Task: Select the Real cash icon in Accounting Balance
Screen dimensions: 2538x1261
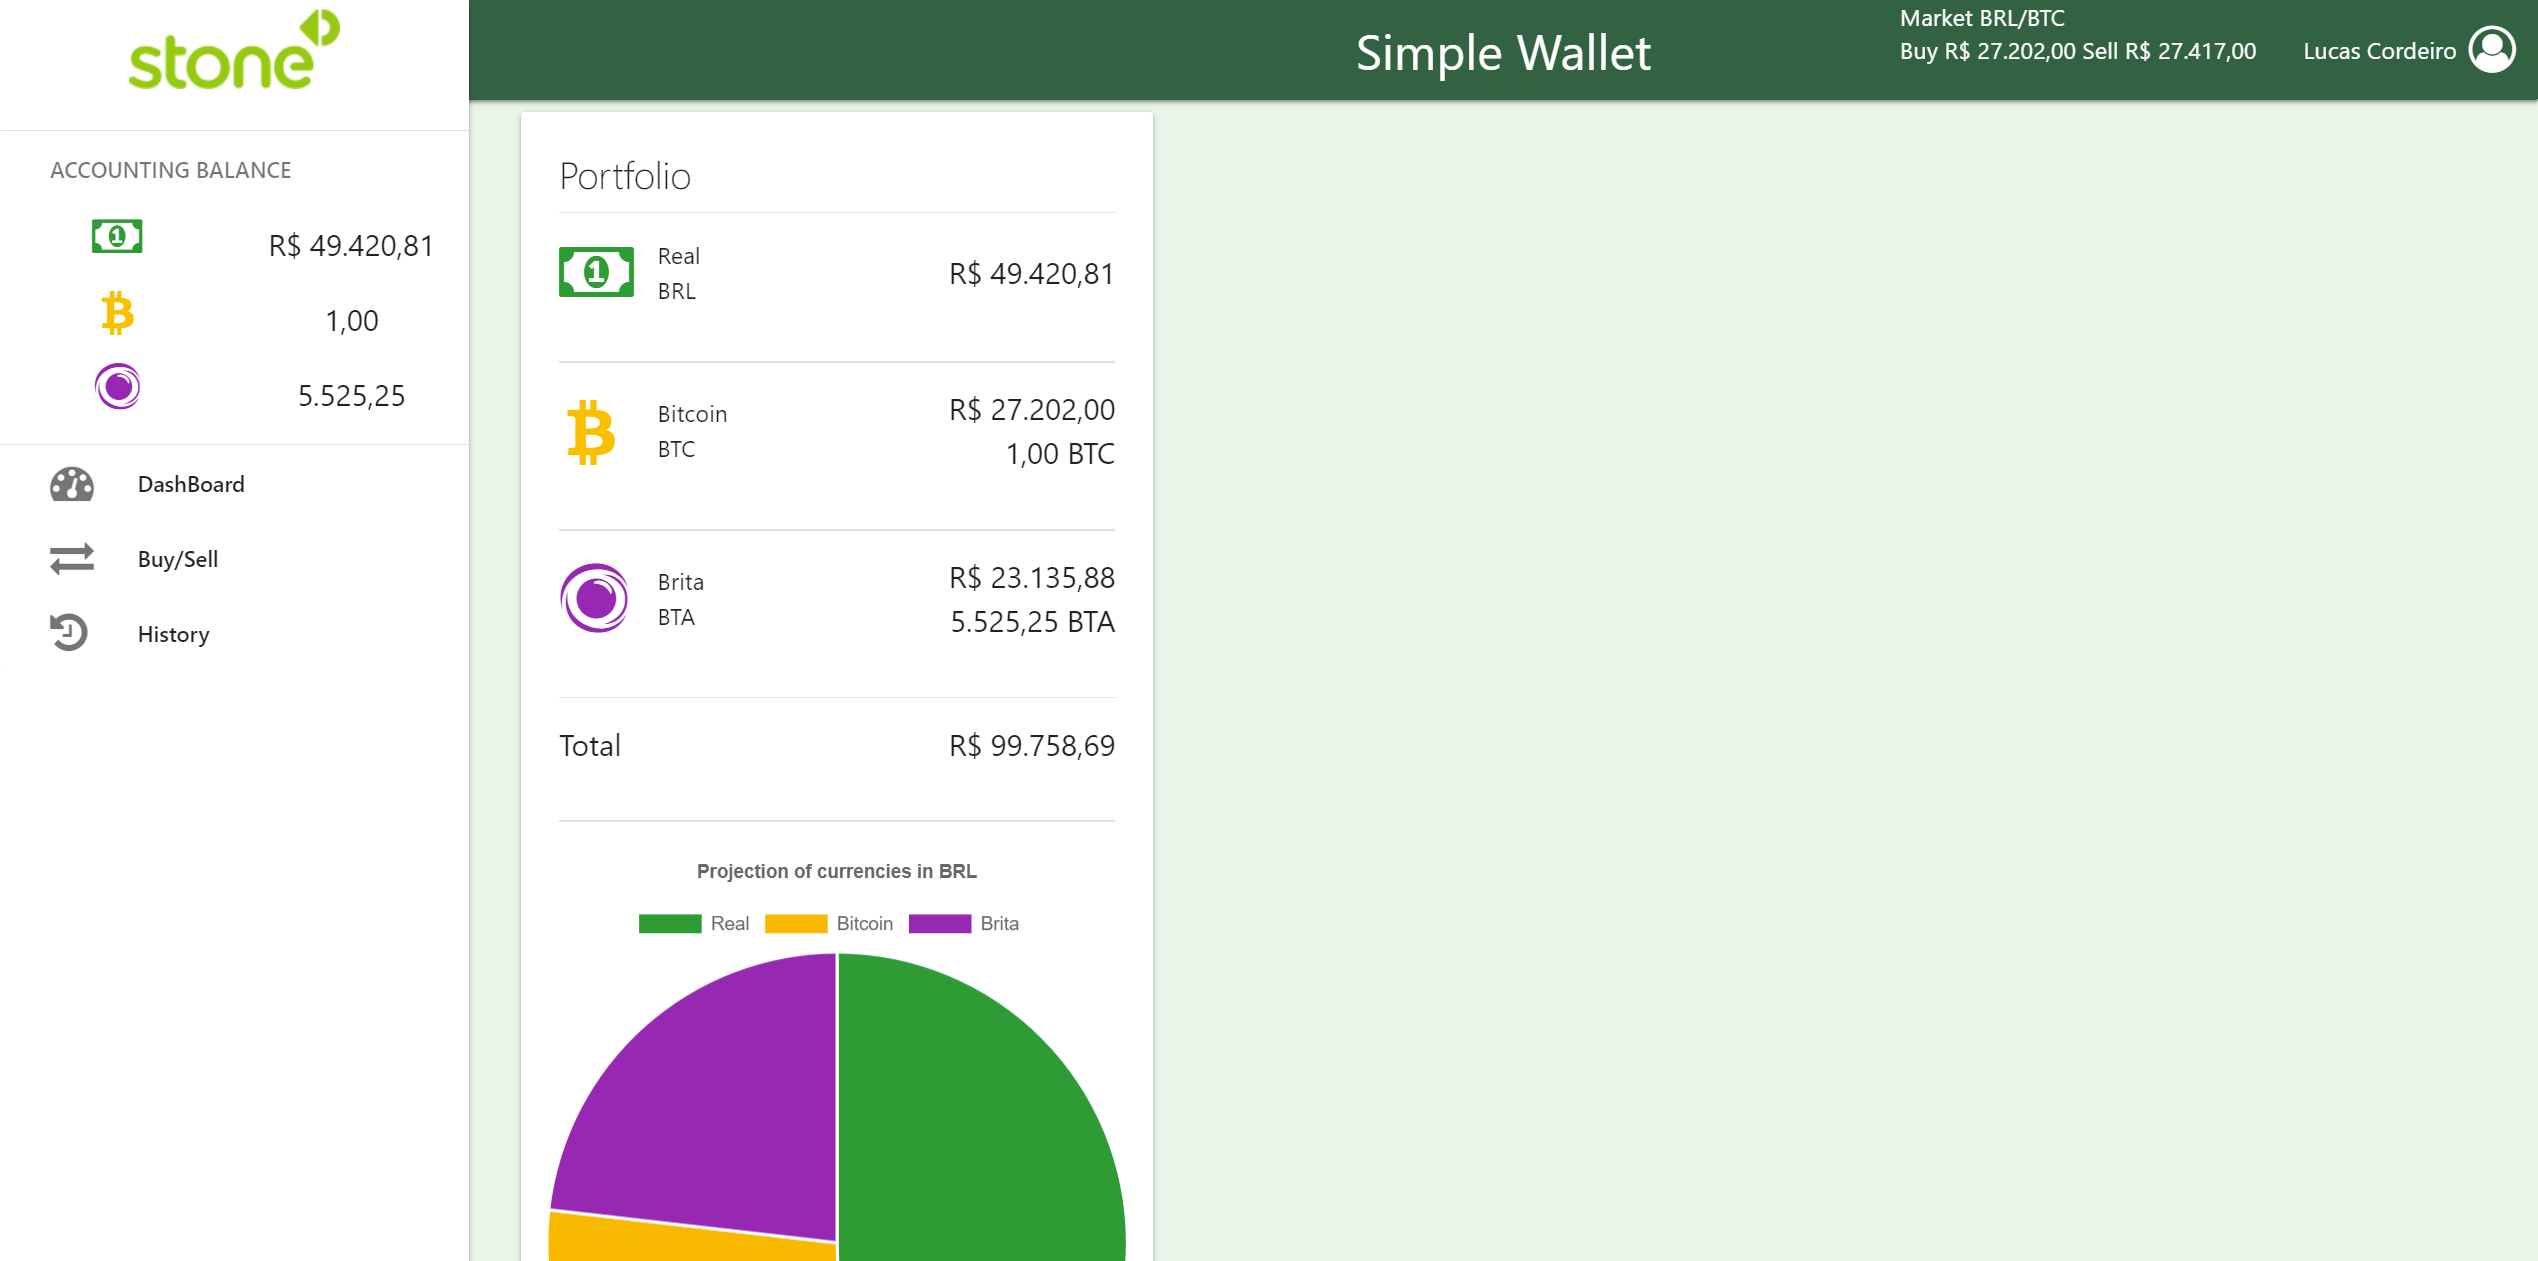Action: click(116, 237)
